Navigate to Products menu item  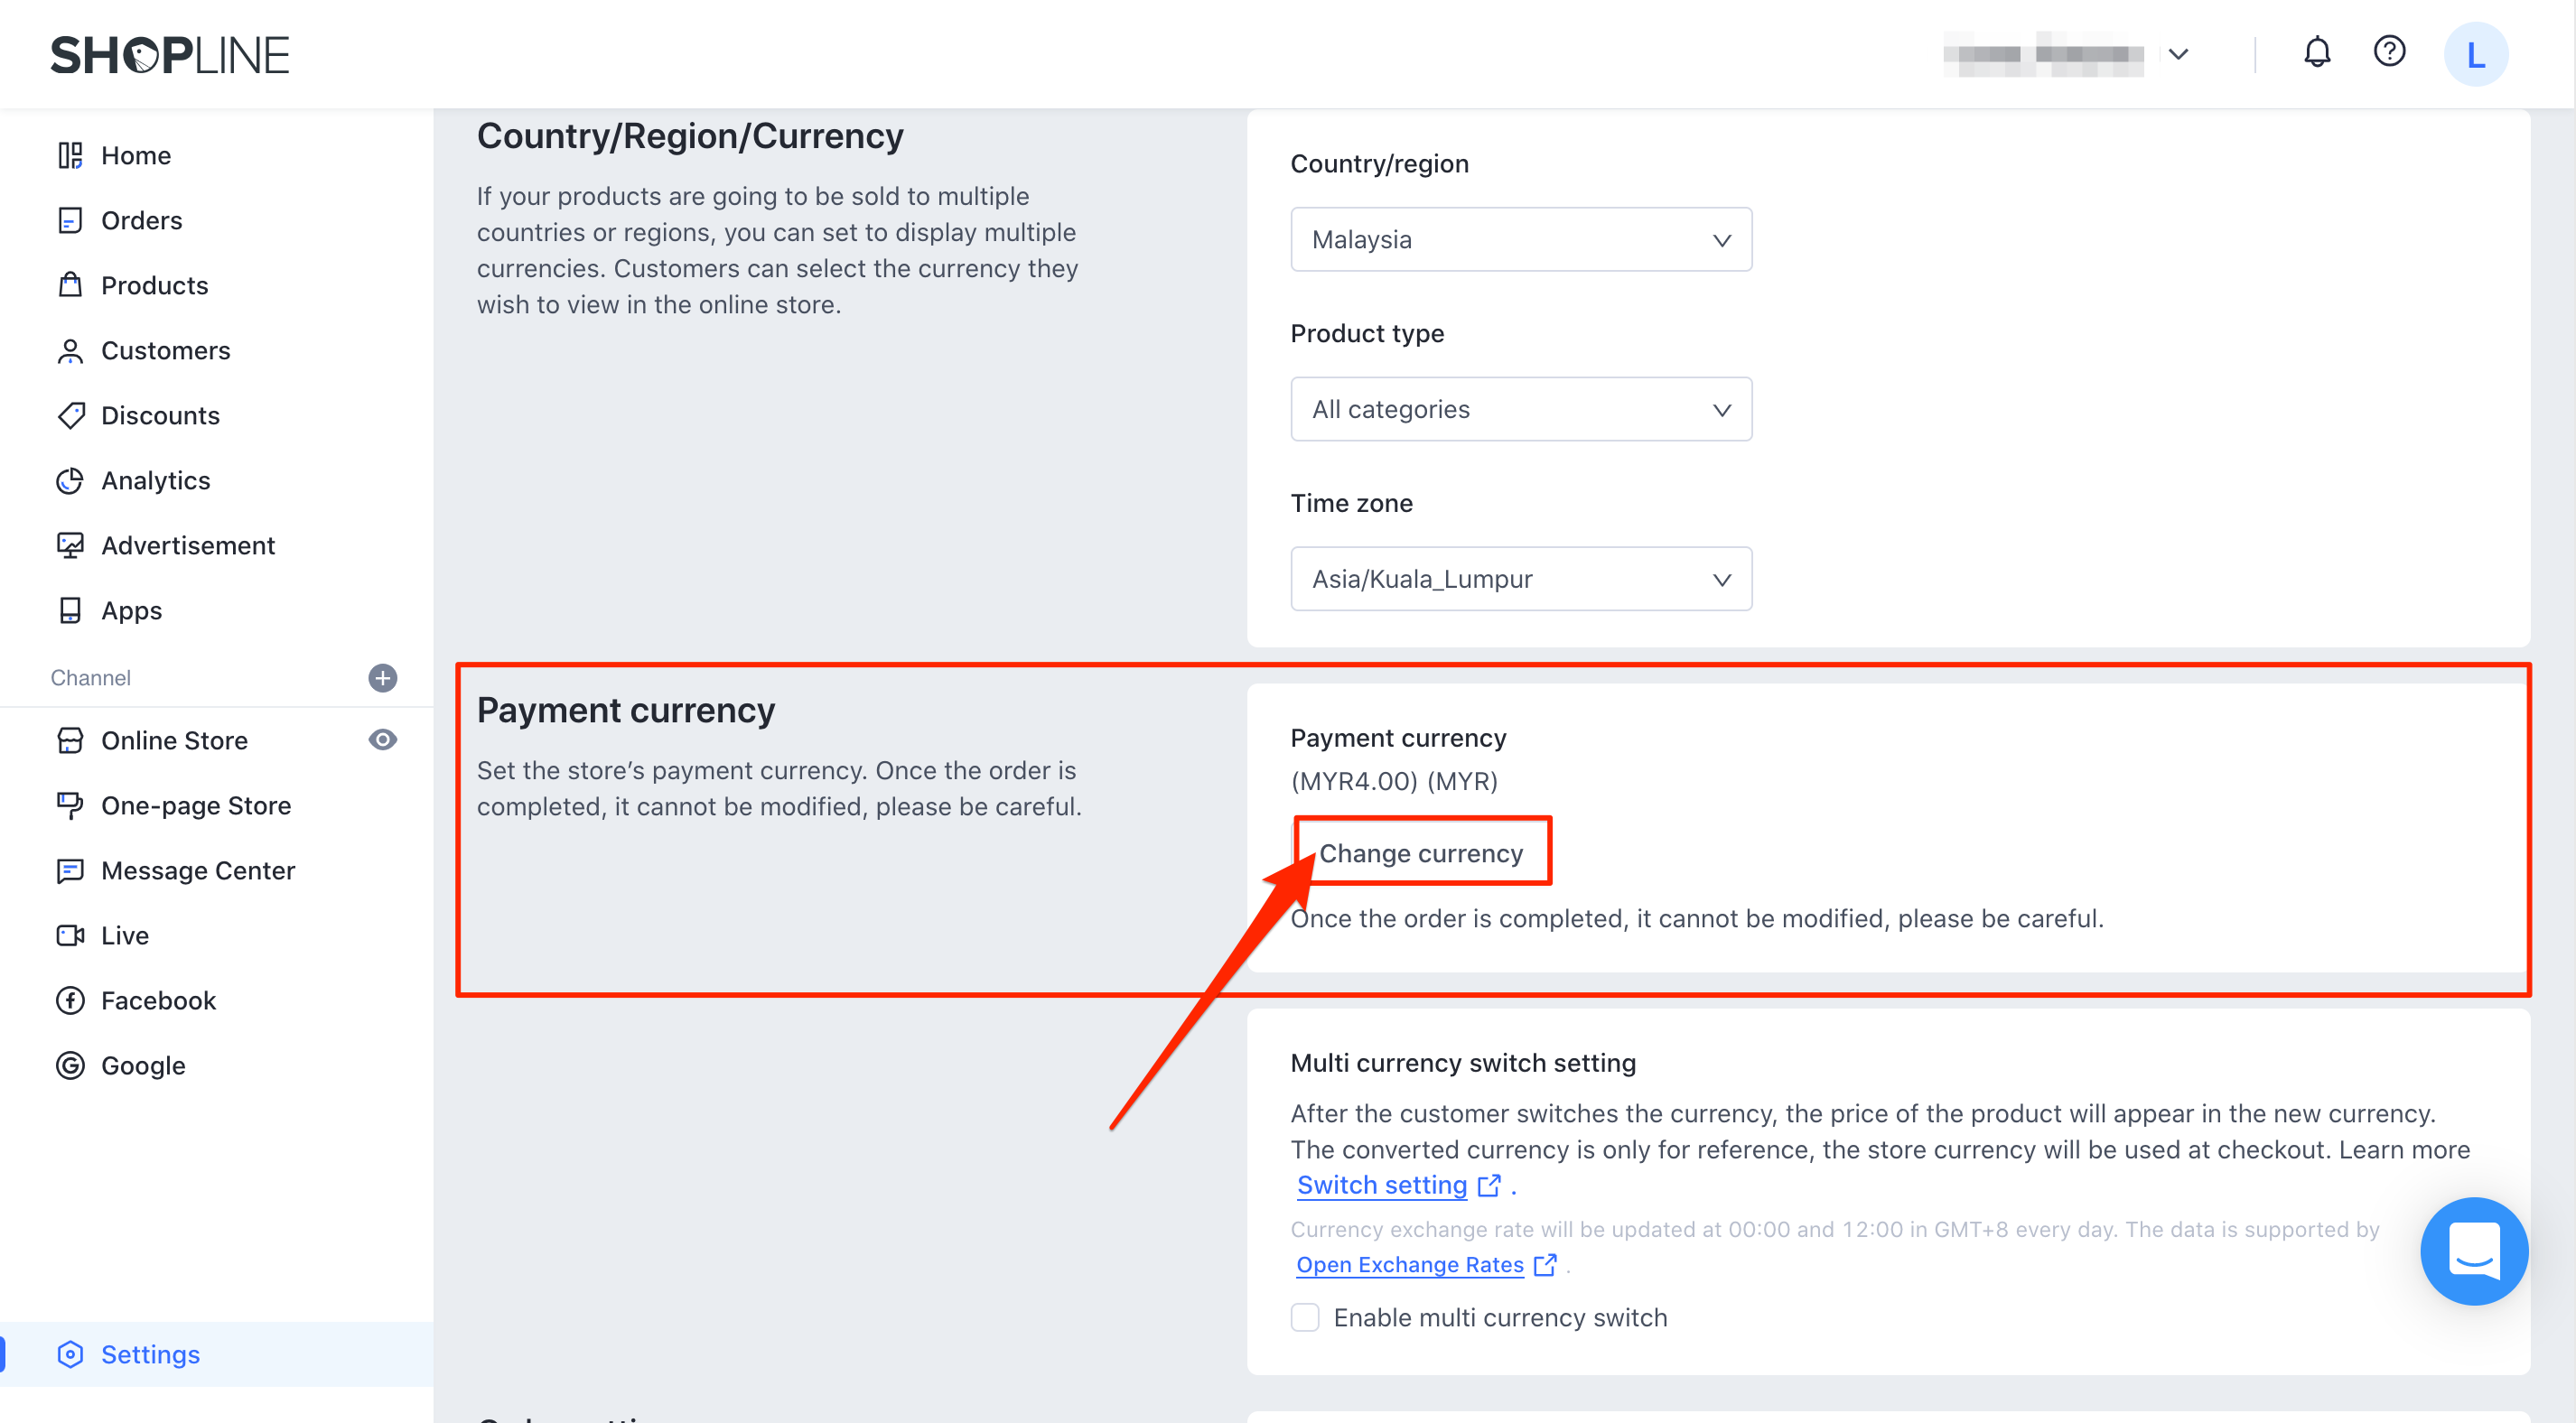pyautogui.click(x=154, y=286)
